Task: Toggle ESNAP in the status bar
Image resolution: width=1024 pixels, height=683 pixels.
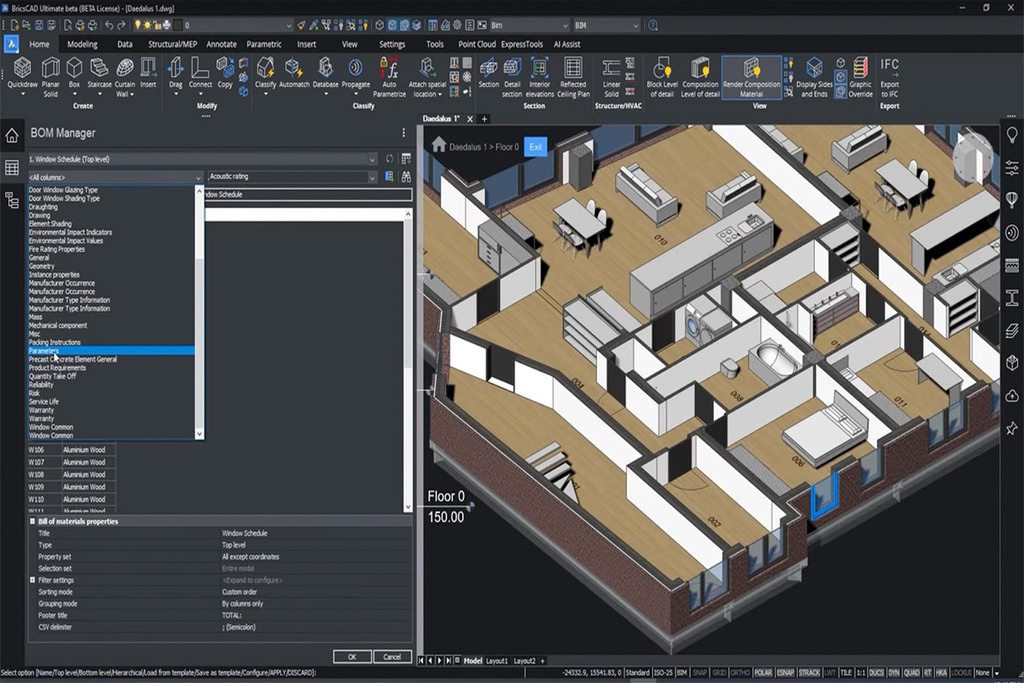Action: coord(787,673)
